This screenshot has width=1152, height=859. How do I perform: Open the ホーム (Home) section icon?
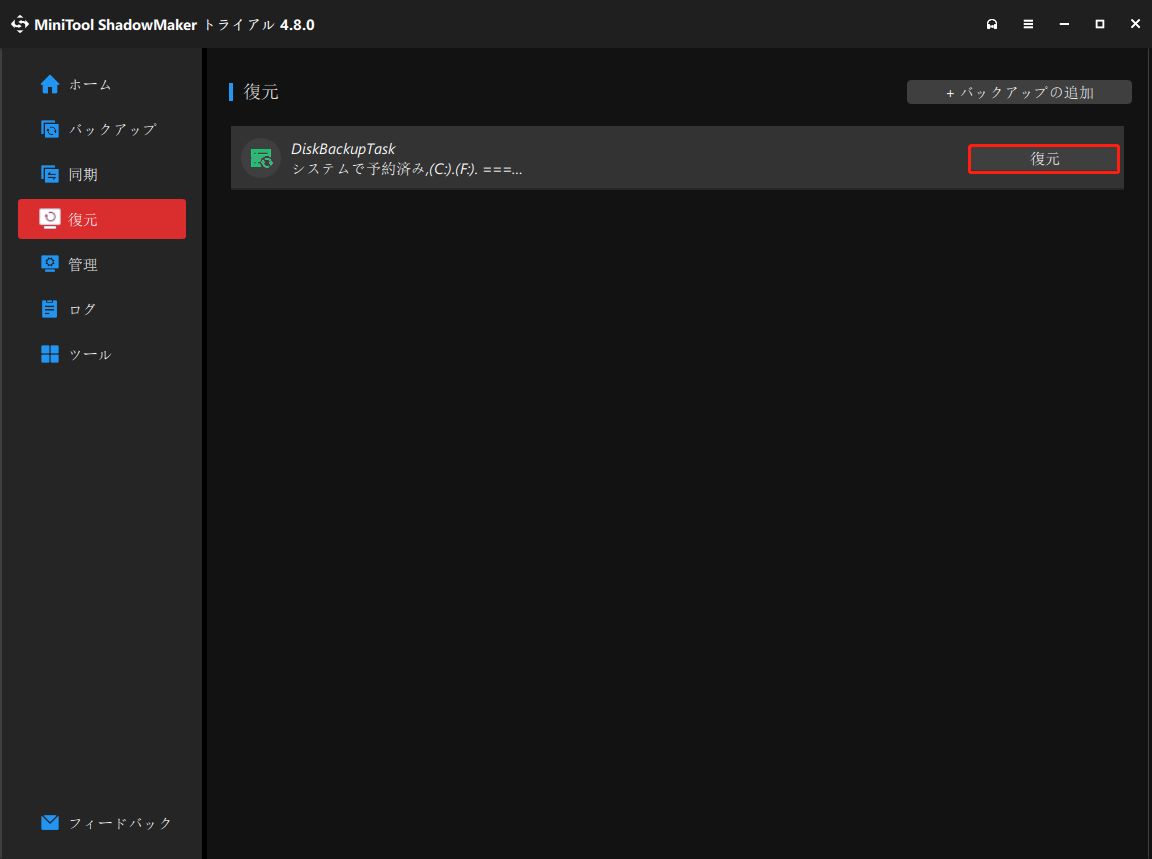tap(50, 84)
